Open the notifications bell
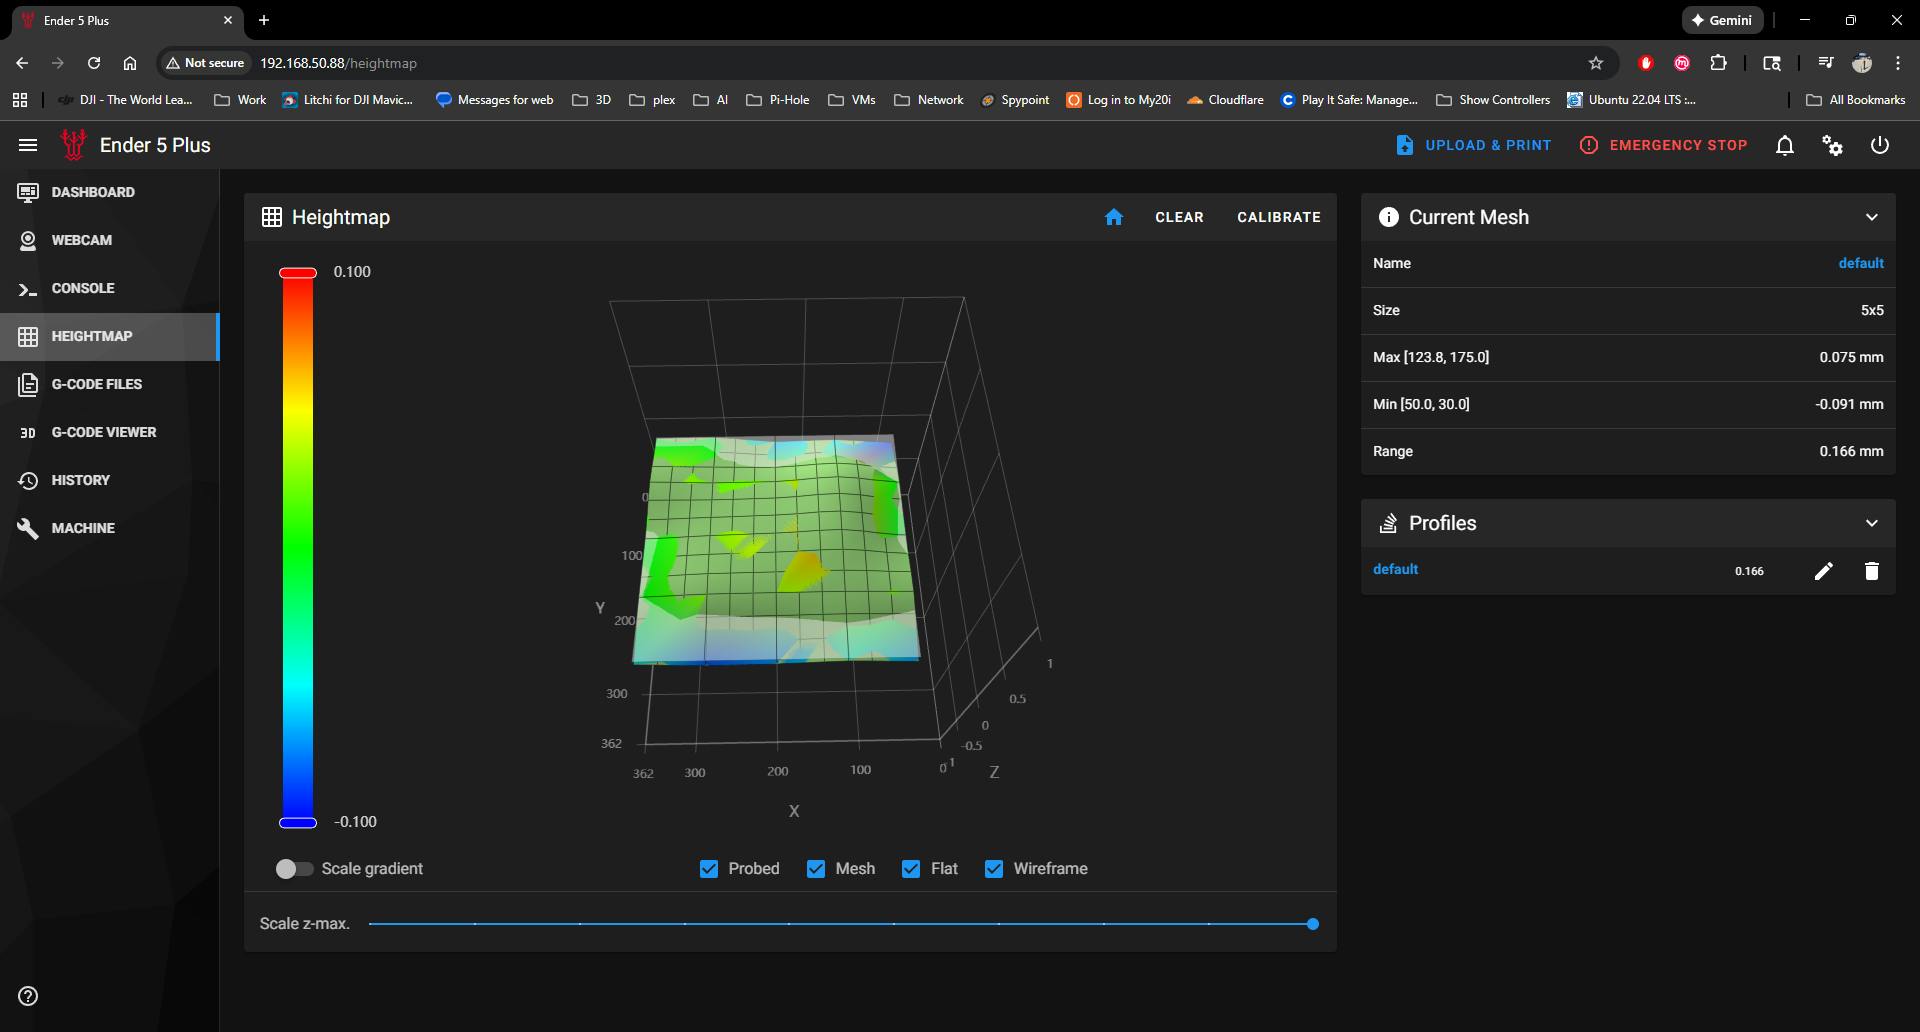Screen dimensions: 1920x1032 [1784, 145]
